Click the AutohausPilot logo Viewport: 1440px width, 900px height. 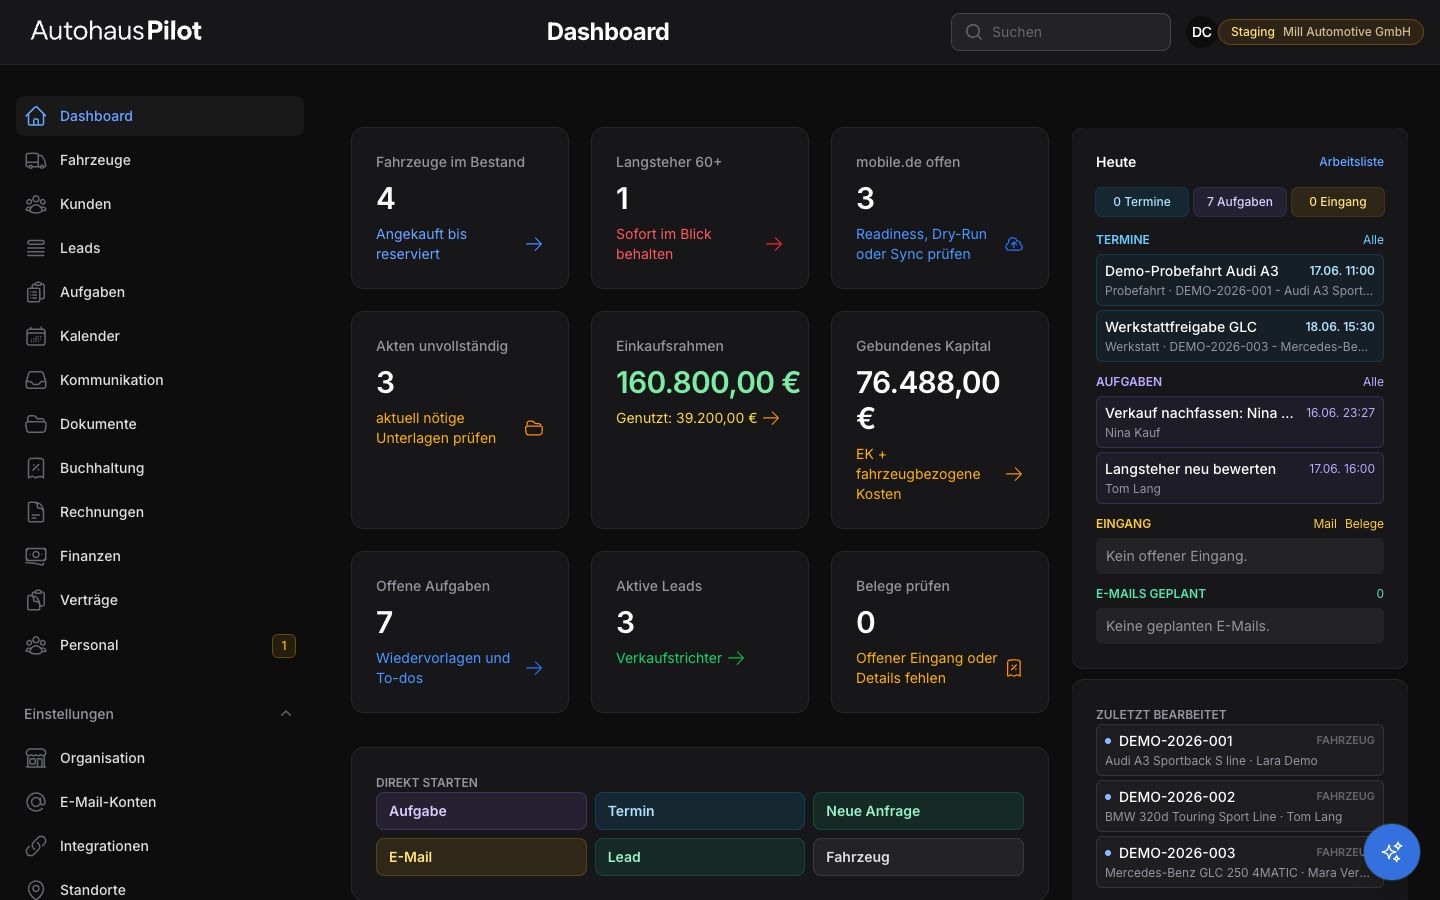[x=116, y=31]
